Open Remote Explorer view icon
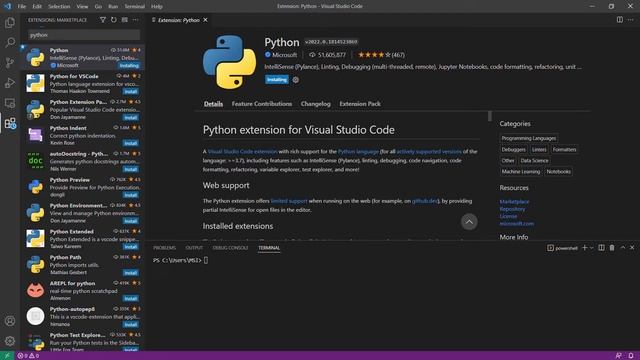This screenshot has width=640, height=360. point(10,103)
